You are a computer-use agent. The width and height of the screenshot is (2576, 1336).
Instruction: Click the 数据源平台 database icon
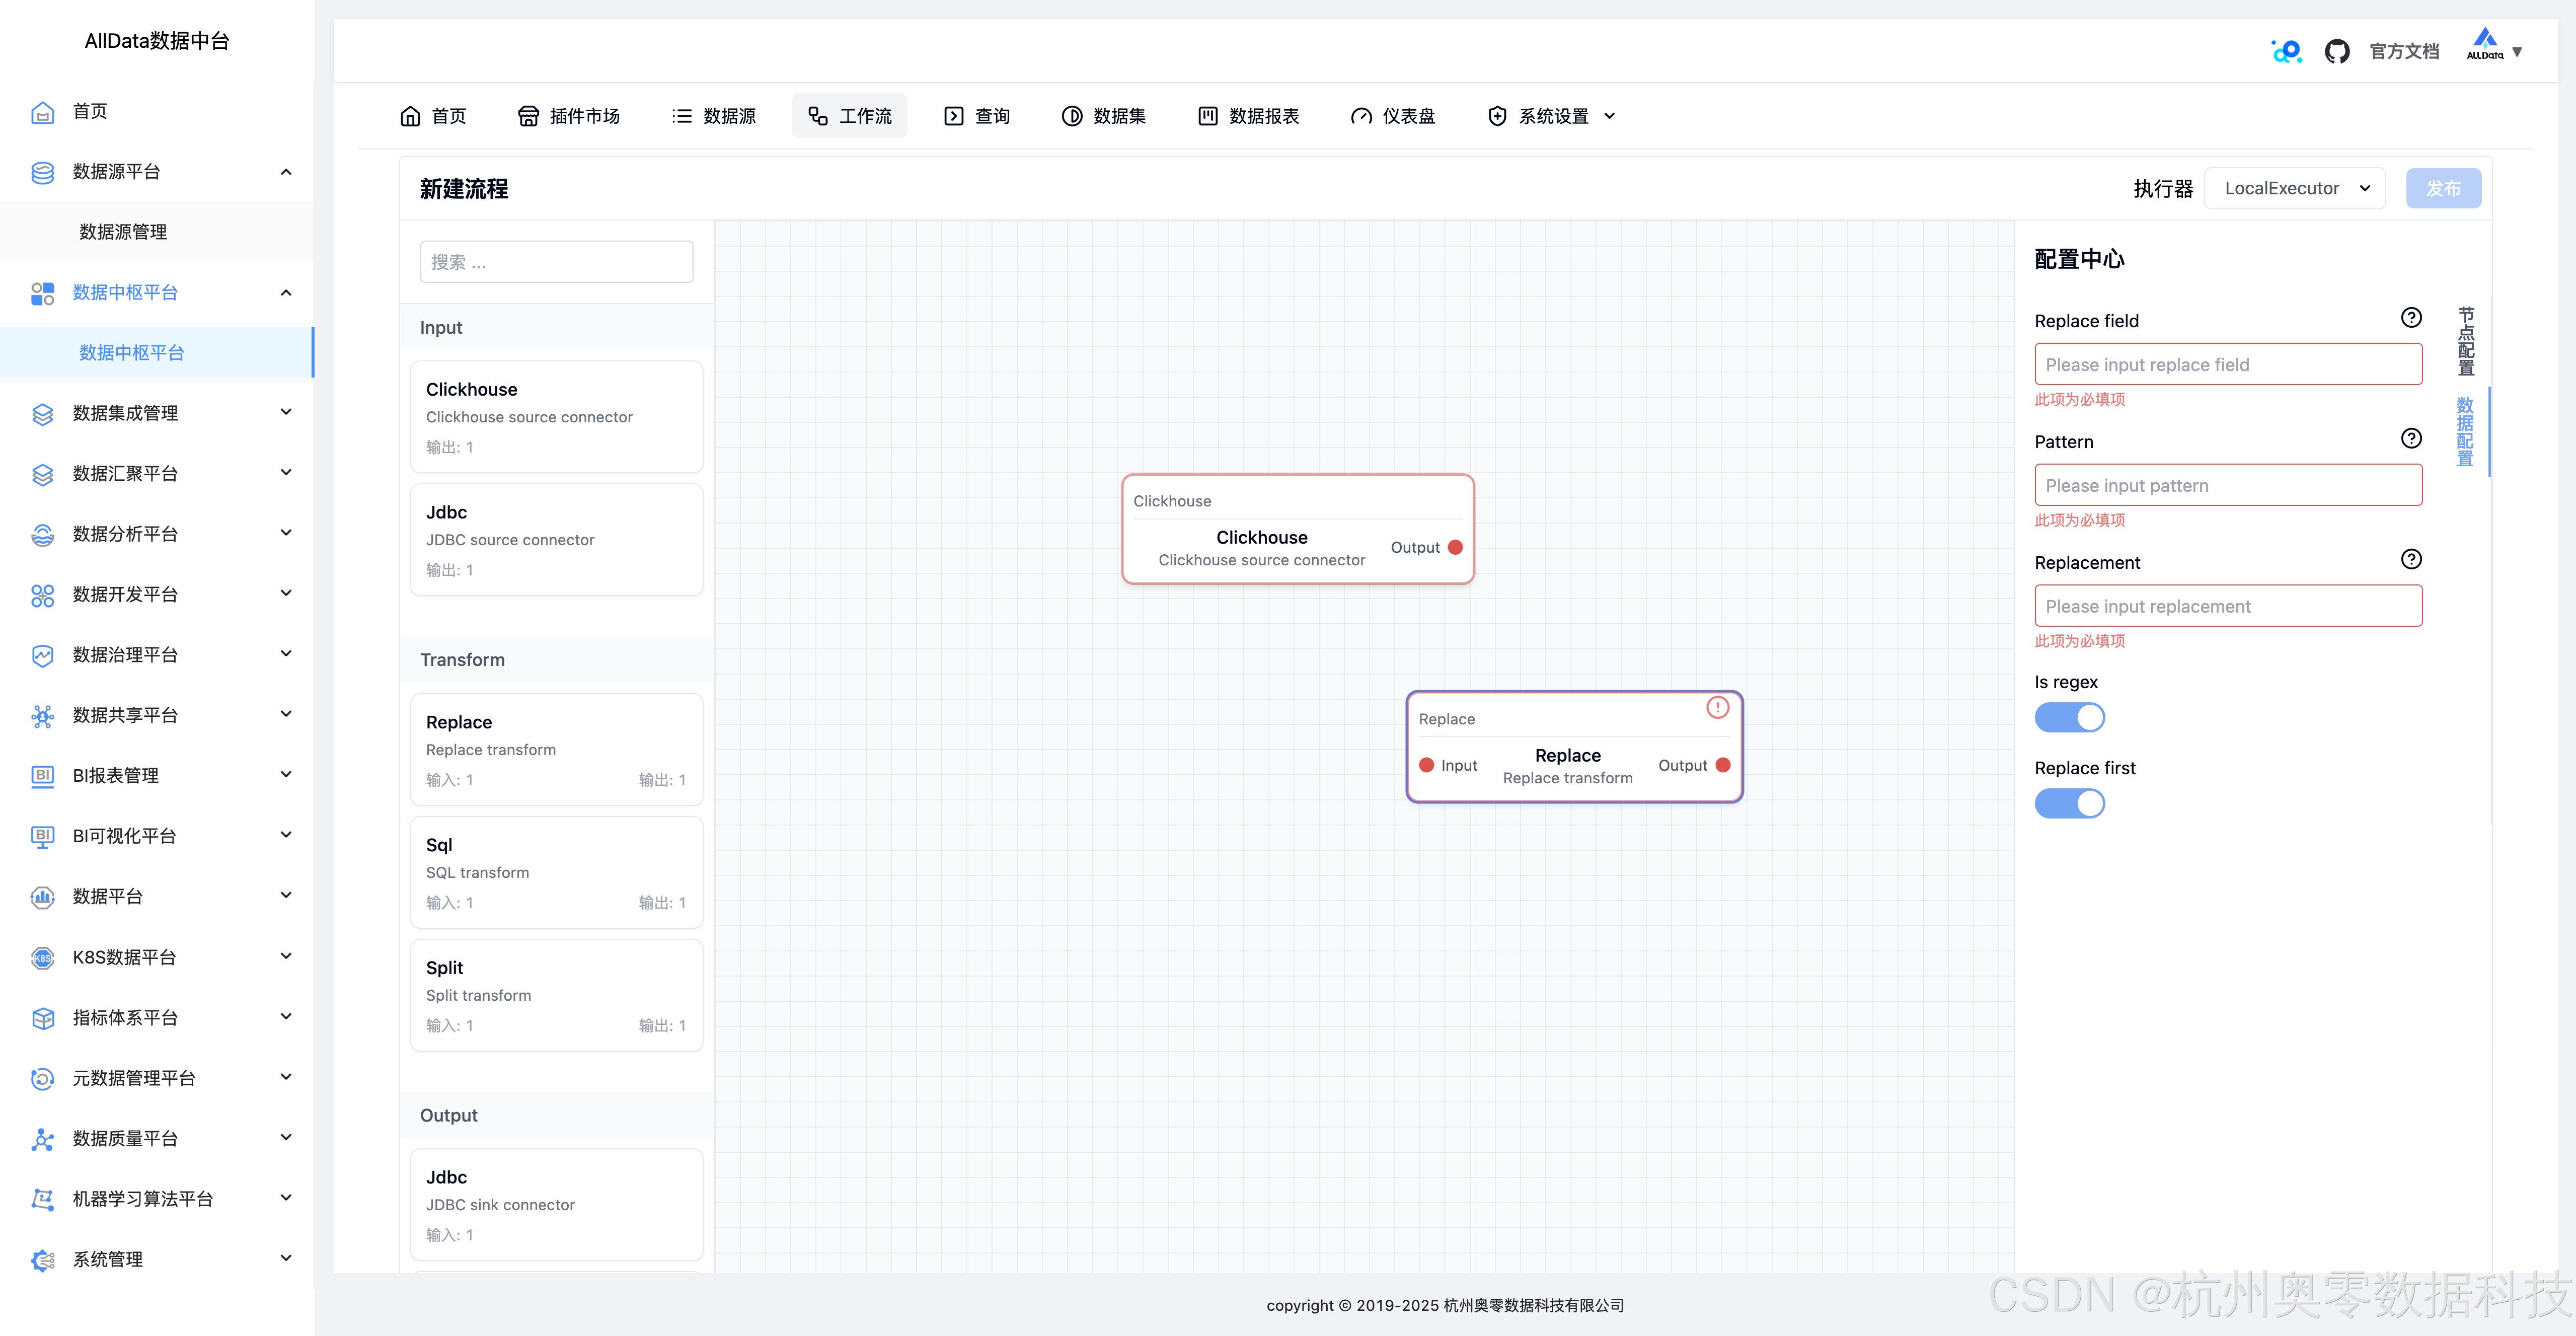(x=42, y=172)
